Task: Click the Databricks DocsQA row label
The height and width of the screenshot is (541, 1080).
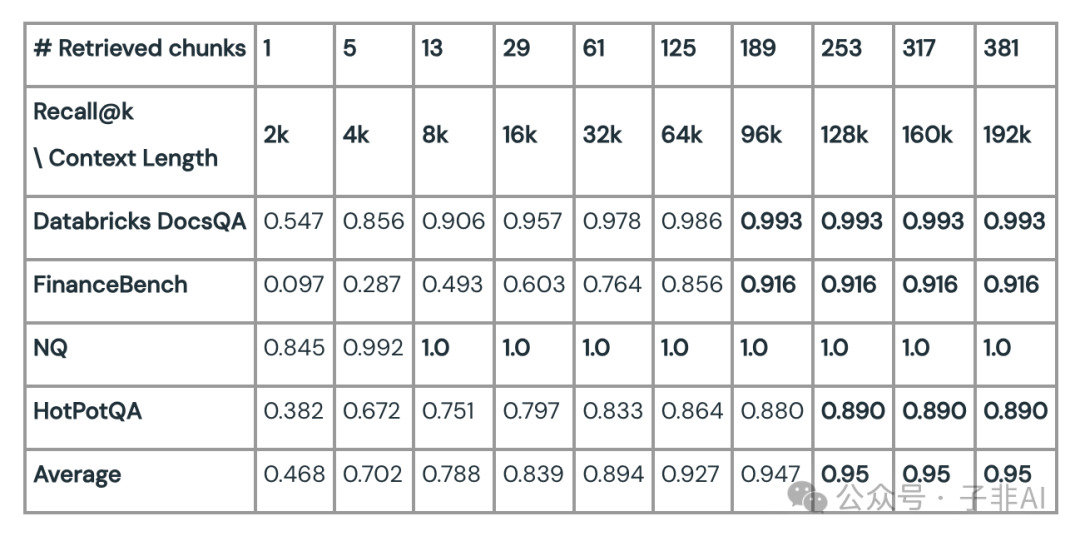Action: click(x=140, y=222)
